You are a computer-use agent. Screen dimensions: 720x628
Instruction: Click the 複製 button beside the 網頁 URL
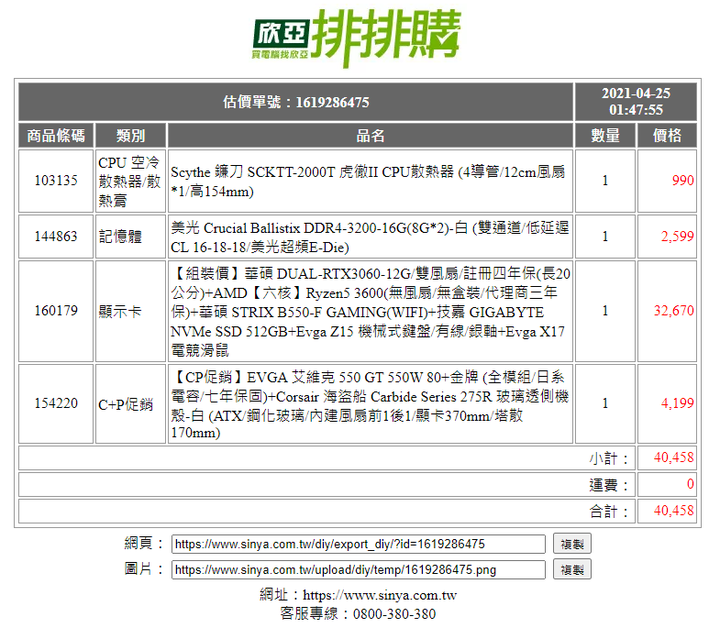572,544
